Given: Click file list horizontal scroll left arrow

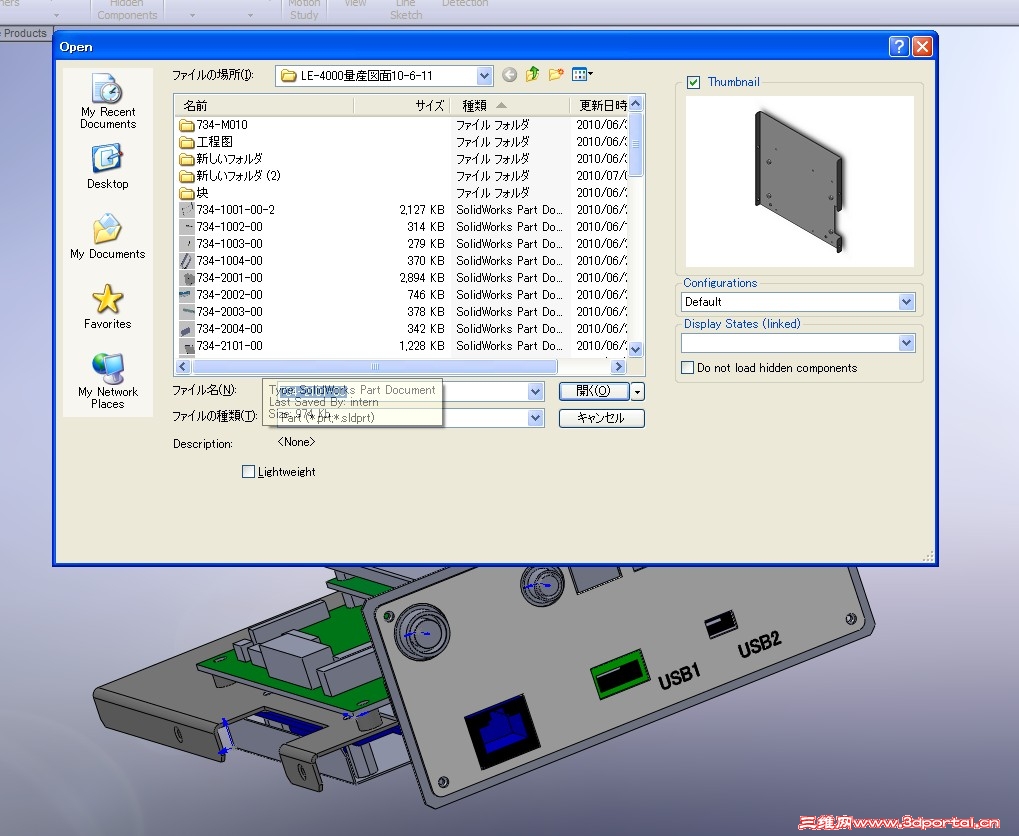Looking at the screenshot, I should [x=183, y=367].
